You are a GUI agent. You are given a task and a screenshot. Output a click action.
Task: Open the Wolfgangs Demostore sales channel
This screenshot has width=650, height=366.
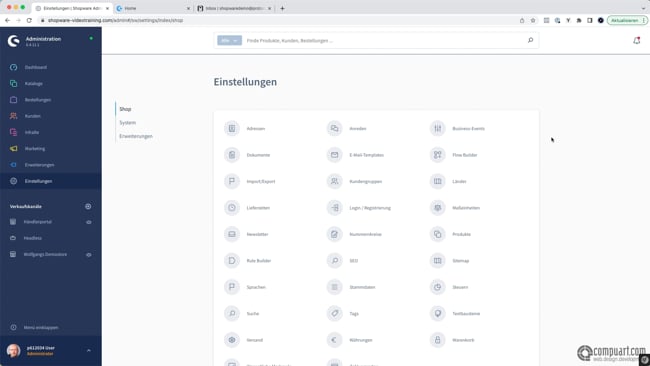pos(44,255)
